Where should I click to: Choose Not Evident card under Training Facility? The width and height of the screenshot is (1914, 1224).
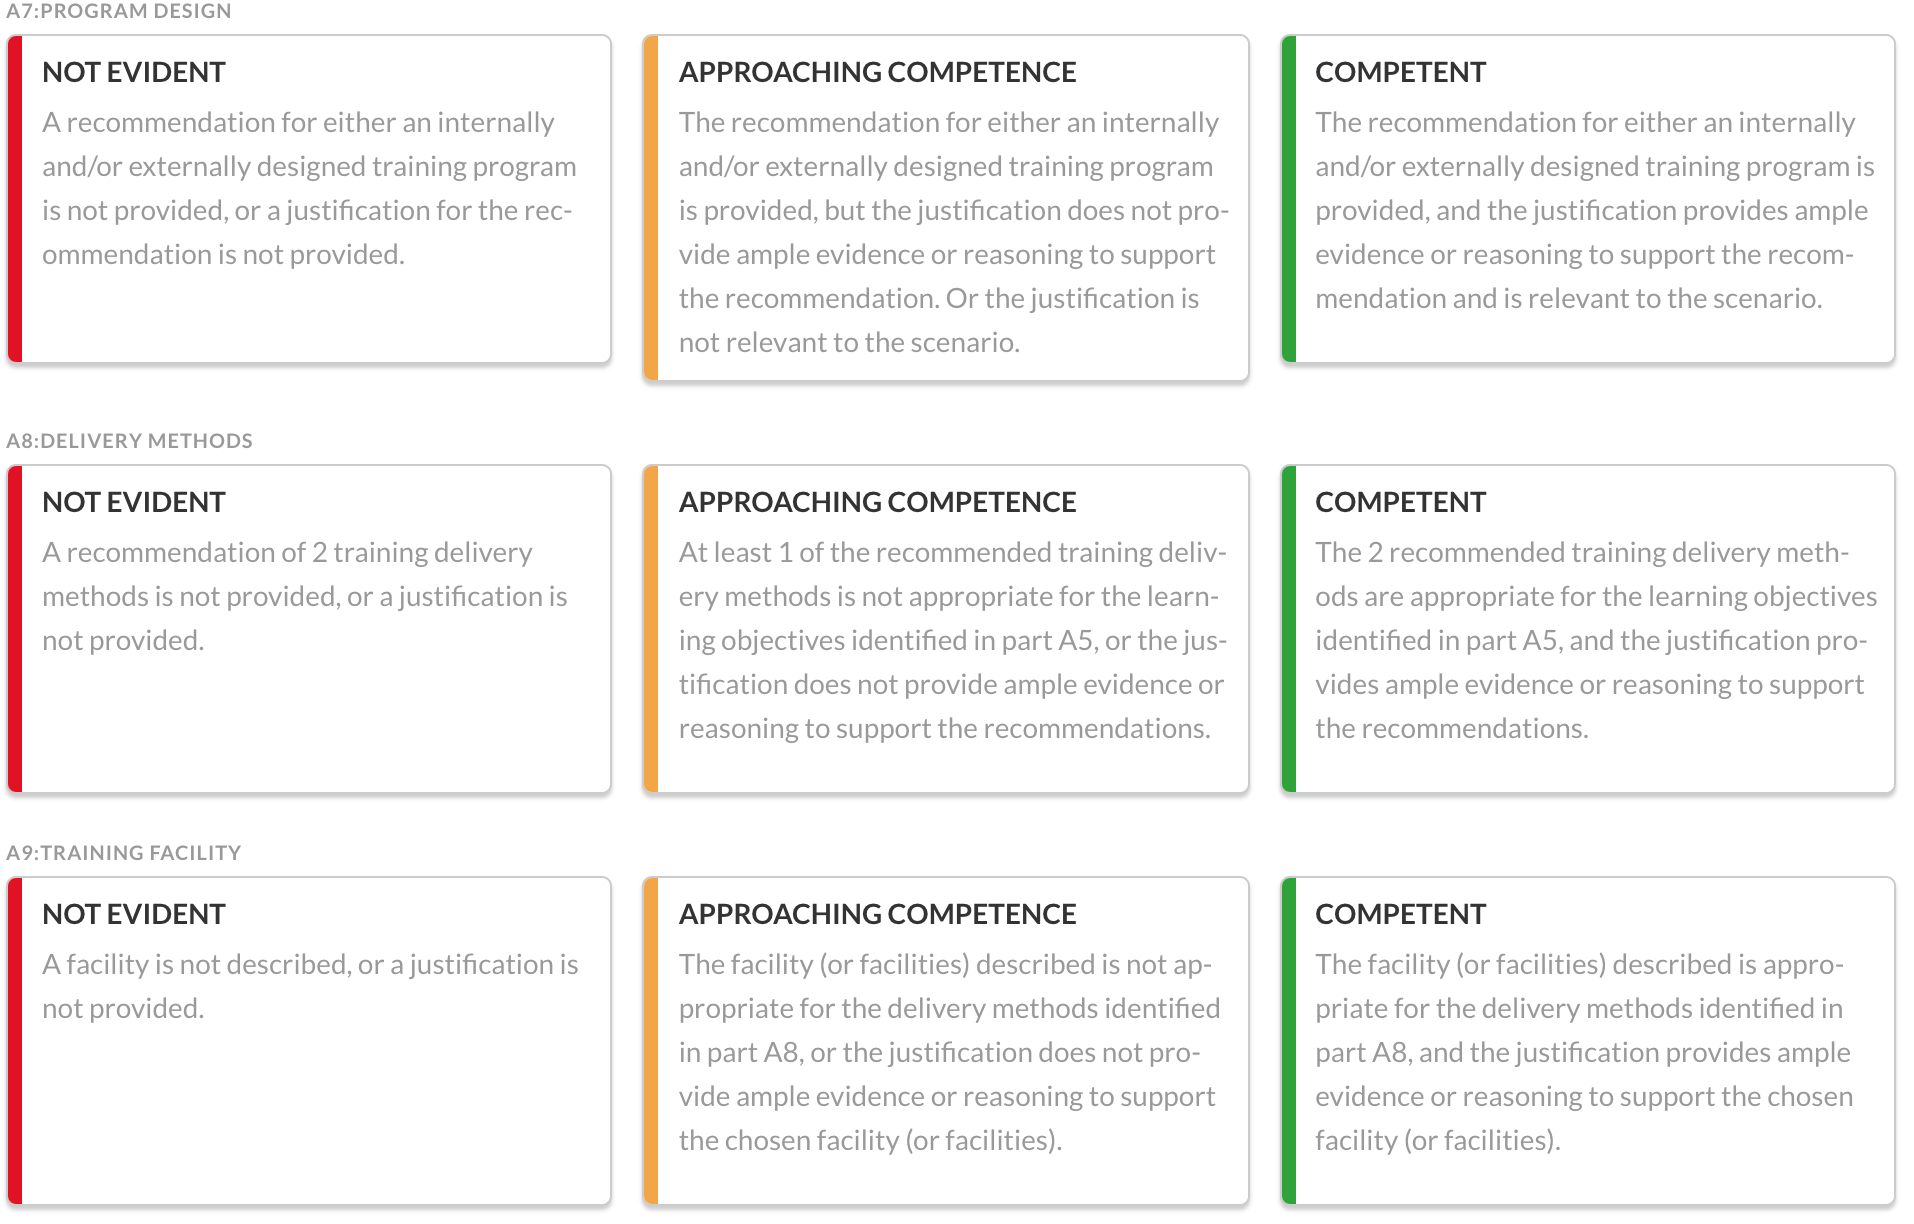pos(309,1041)
